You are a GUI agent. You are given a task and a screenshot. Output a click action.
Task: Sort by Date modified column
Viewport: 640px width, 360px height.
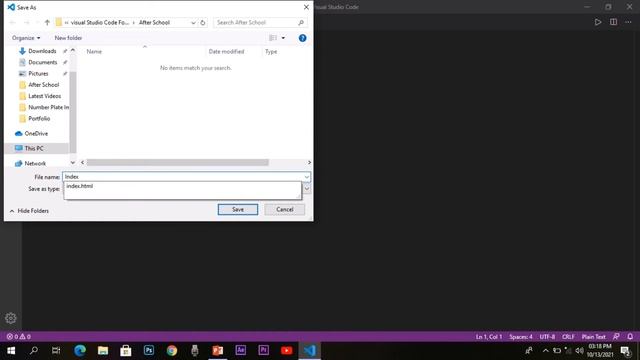(226, 51)
